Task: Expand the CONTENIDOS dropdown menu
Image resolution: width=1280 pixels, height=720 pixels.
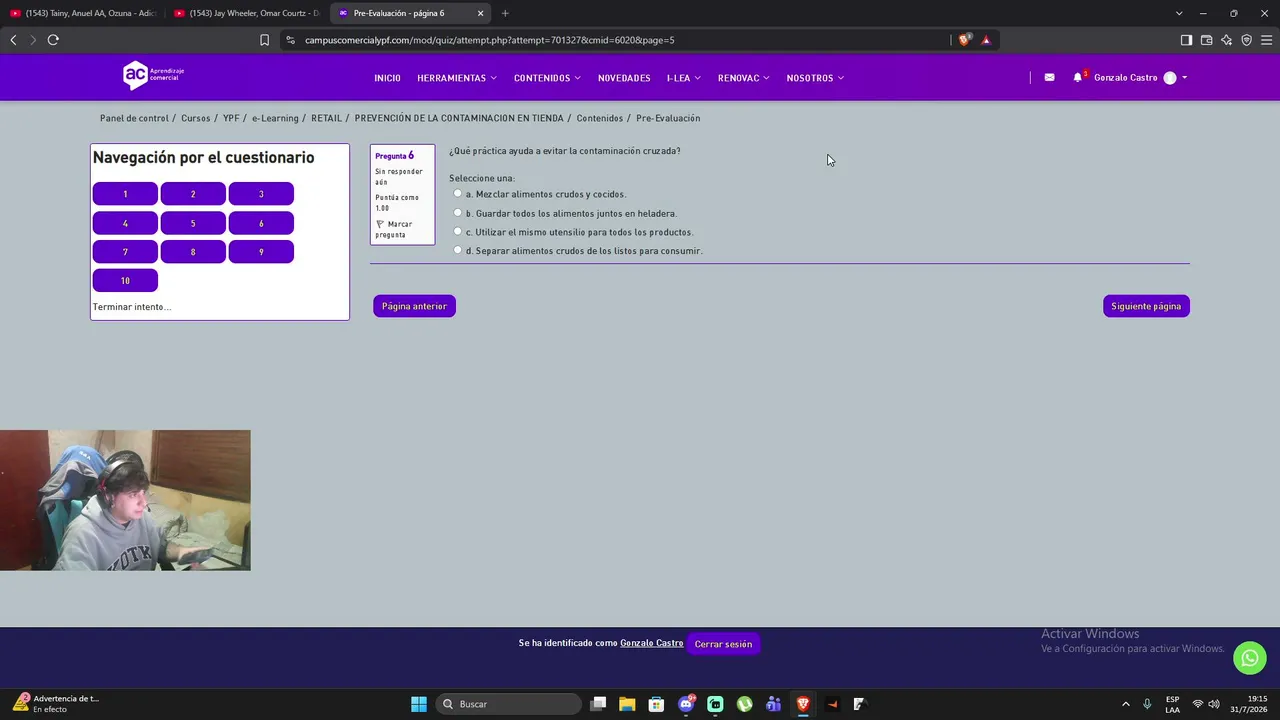Action: tap(547, 78)
